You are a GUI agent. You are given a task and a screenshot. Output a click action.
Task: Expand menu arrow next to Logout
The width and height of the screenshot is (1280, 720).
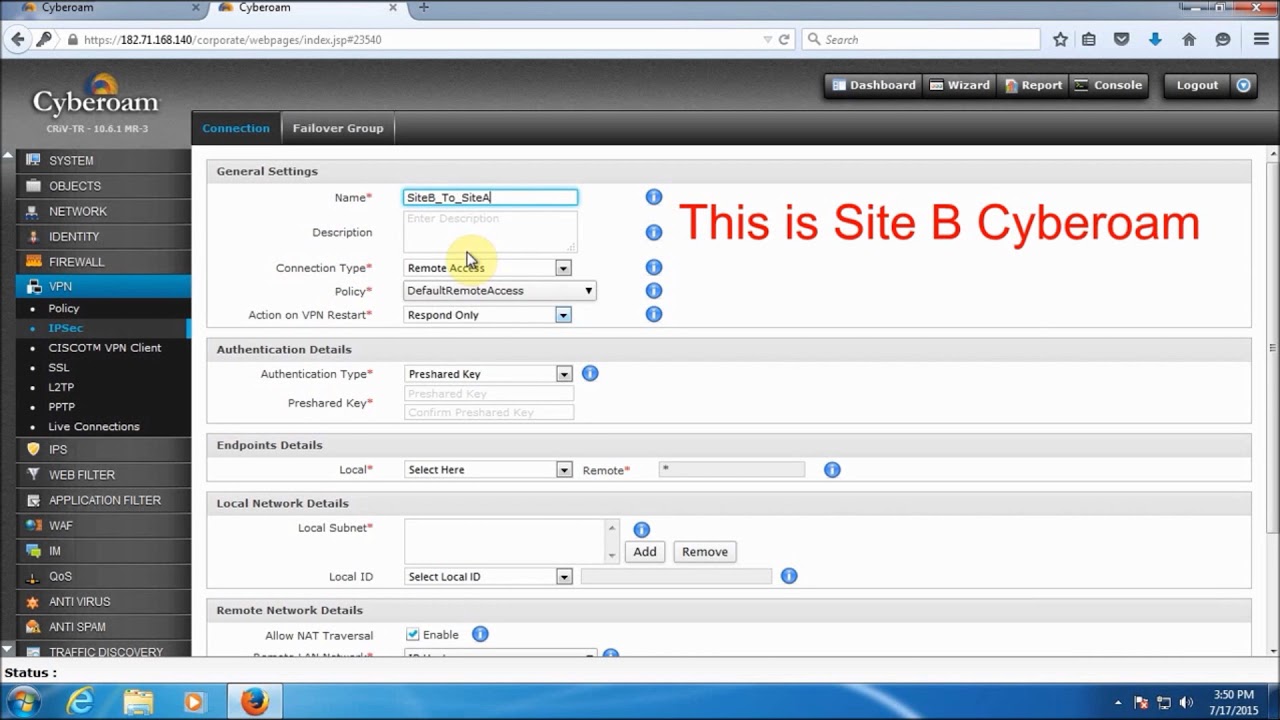(x=1243, y=85)
